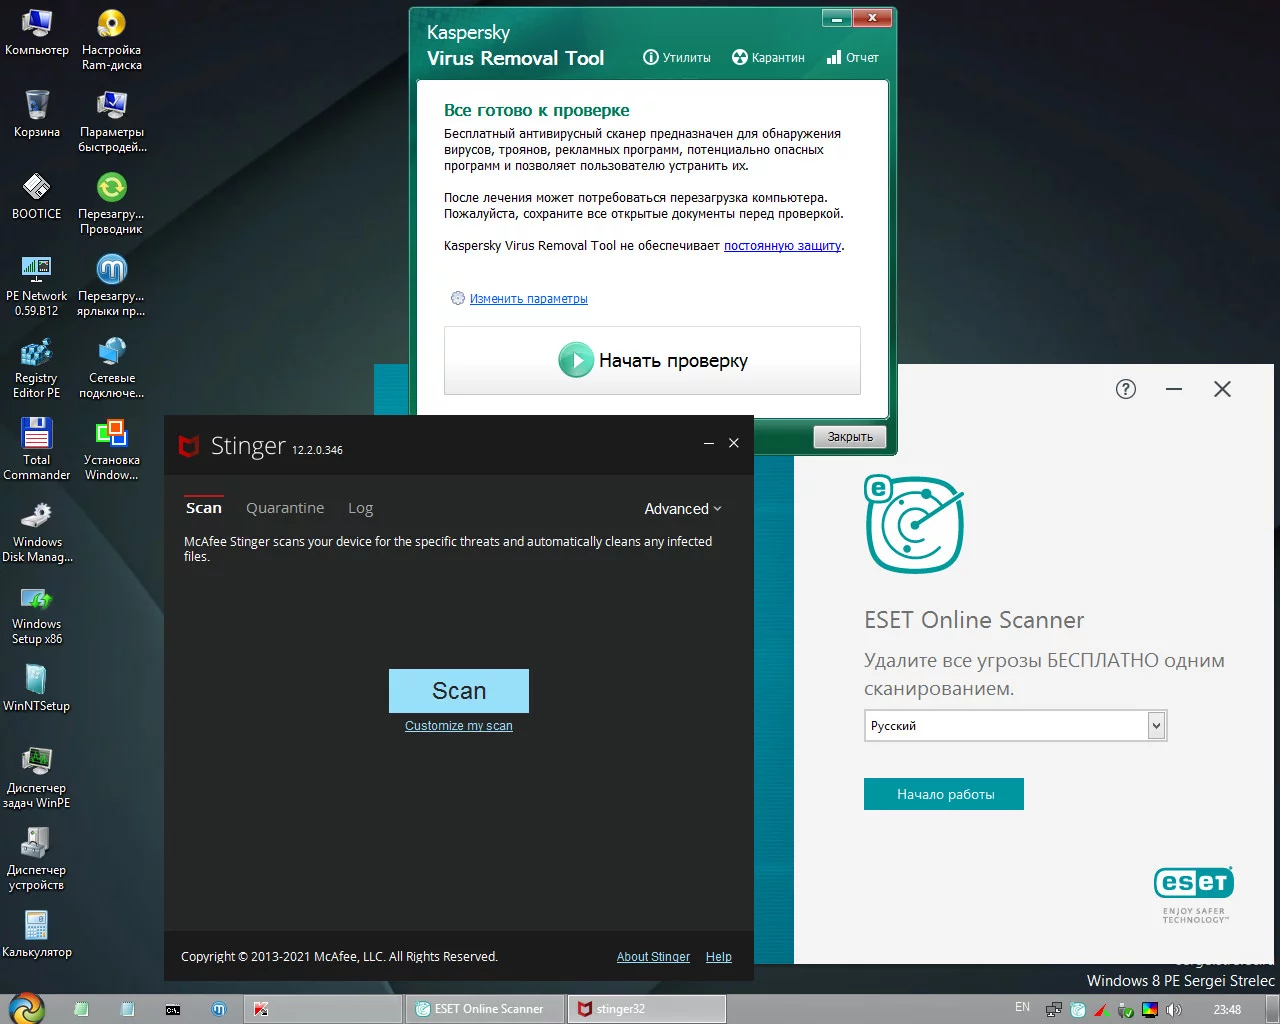Image resolution: width=1280 pixels, height=1024 pixels.
Task: Open the Параметры быстродействия desktop icon
Action: click(112, 122)
